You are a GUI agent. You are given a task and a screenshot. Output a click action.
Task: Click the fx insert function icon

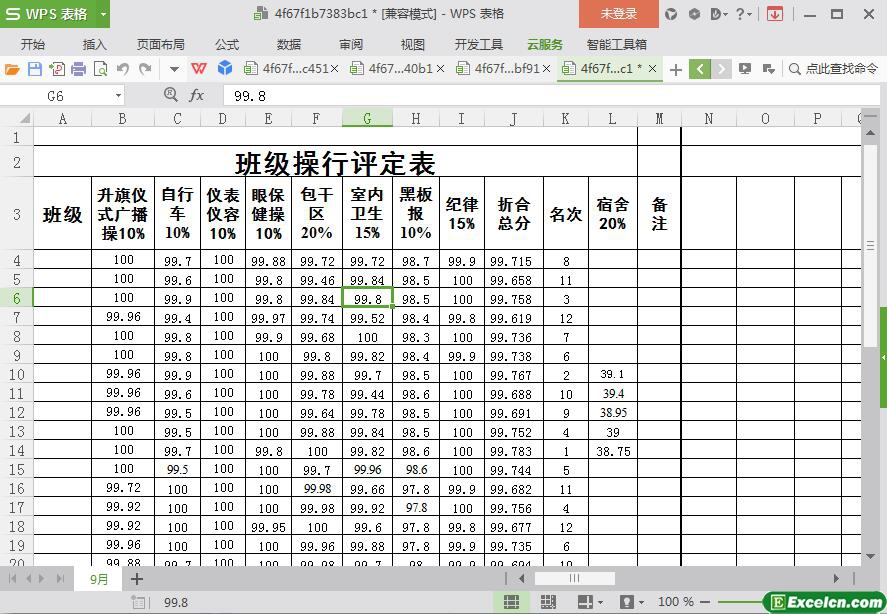coord(197,95)
